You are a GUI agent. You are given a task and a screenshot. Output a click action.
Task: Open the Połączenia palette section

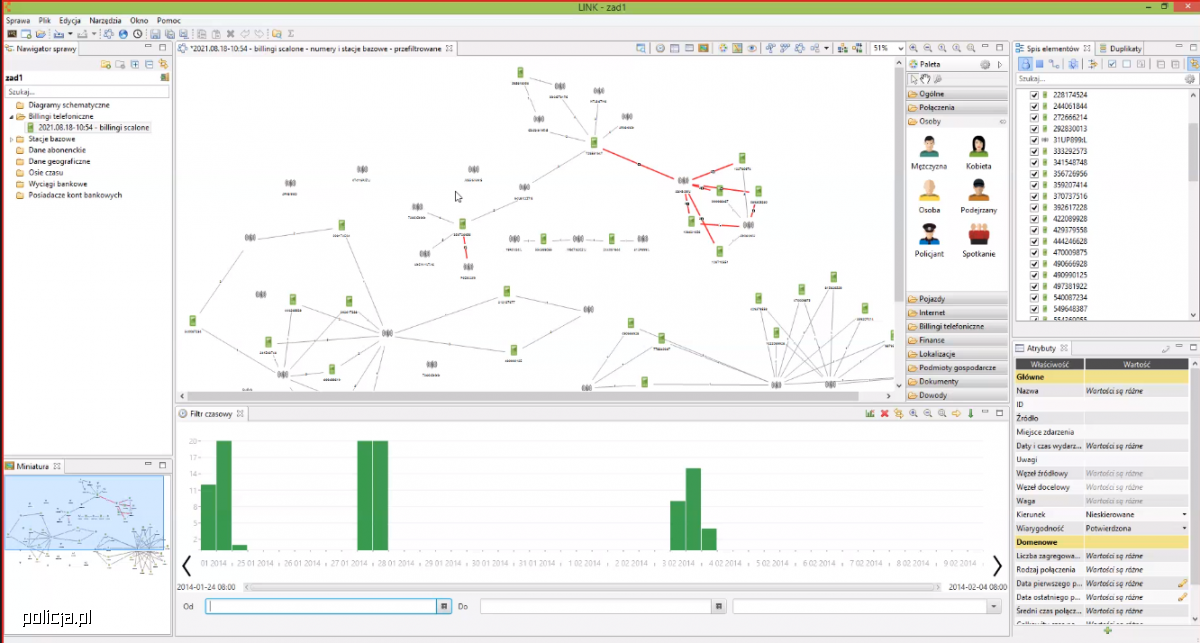957,107
